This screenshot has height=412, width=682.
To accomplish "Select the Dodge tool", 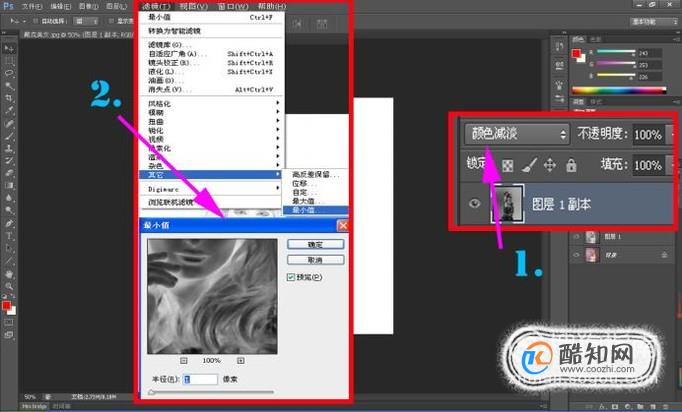I will coord(9,210).
